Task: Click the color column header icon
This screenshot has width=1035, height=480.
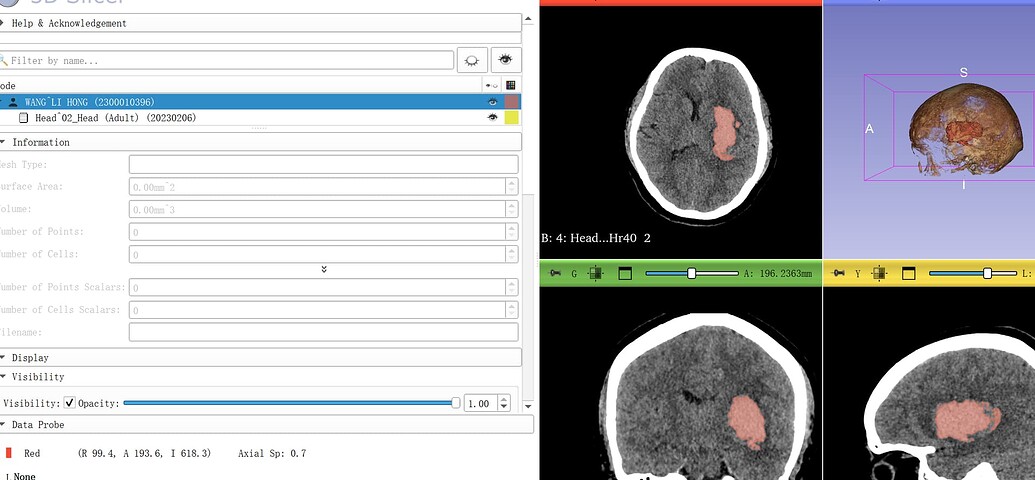Action: pos(511,86)
